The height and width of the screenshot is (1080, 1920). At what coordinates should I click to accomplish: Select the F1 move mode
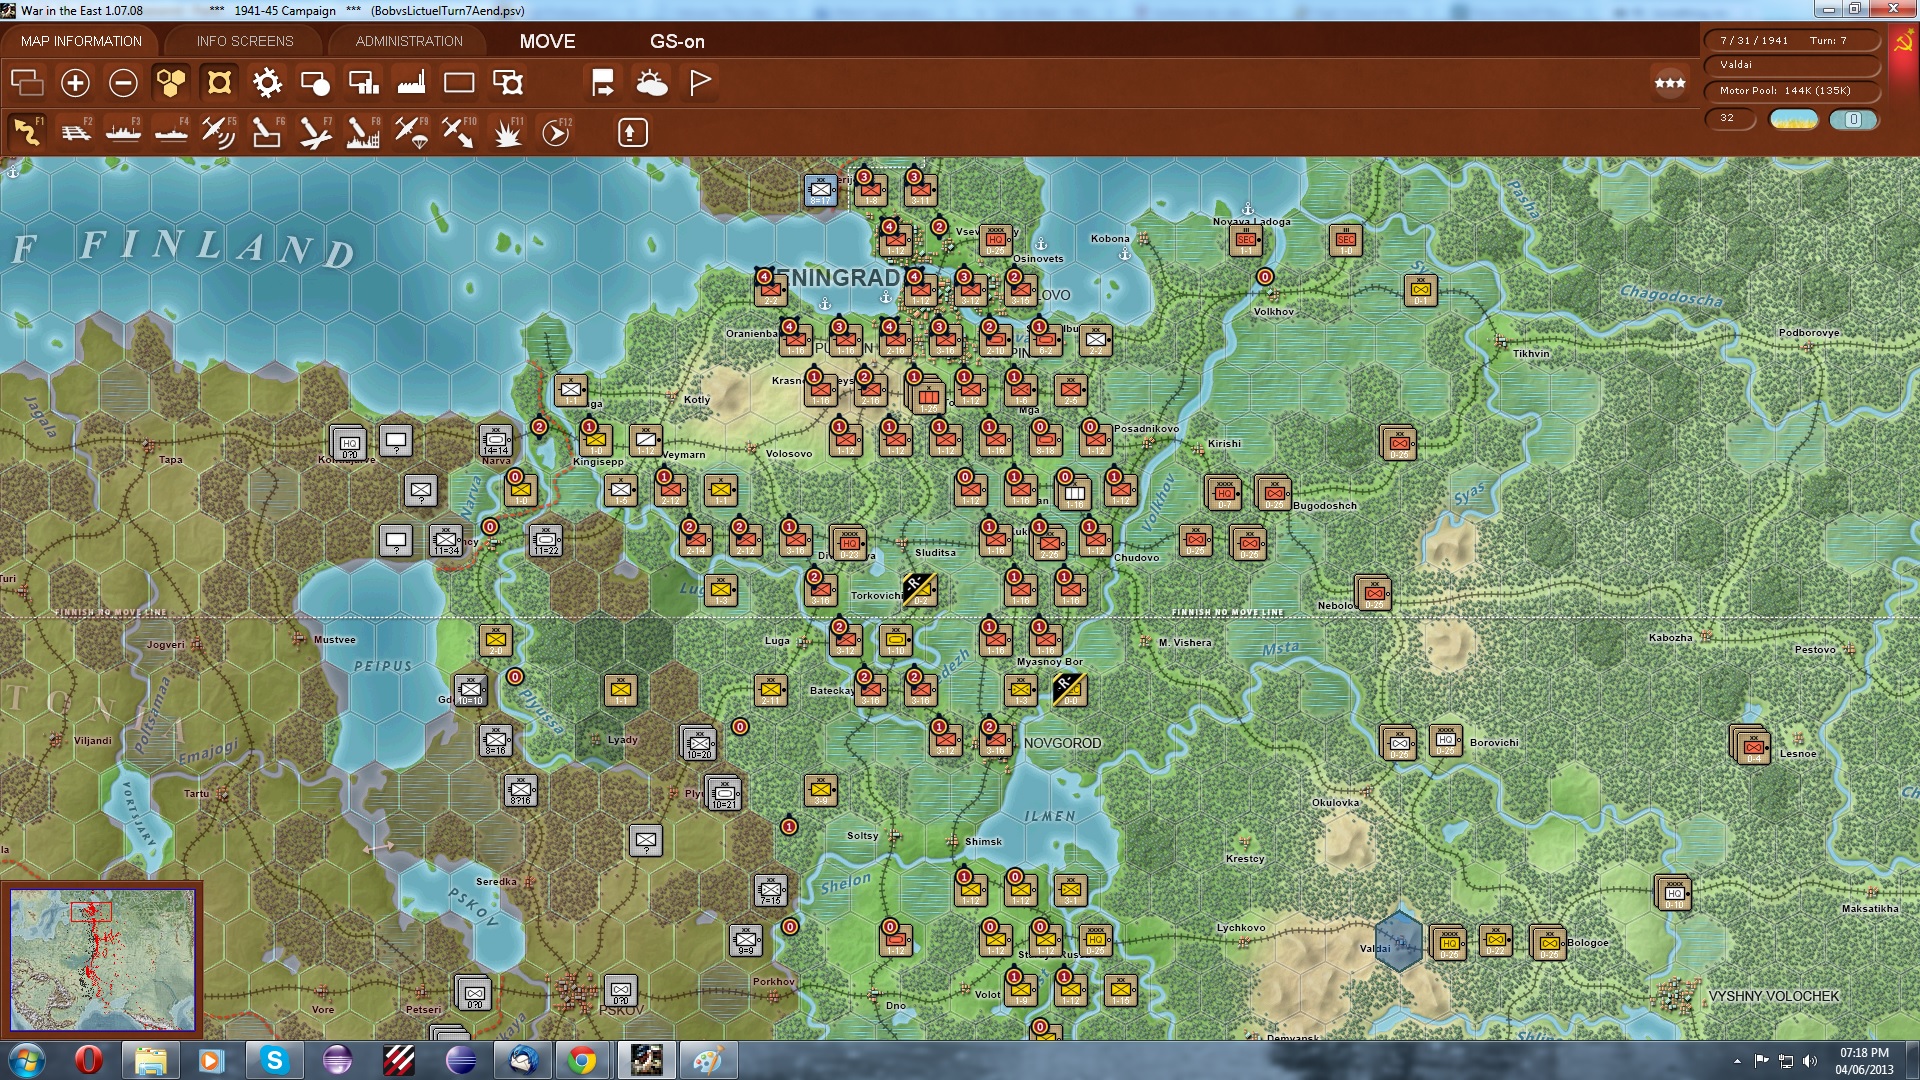tap(27, 132)
